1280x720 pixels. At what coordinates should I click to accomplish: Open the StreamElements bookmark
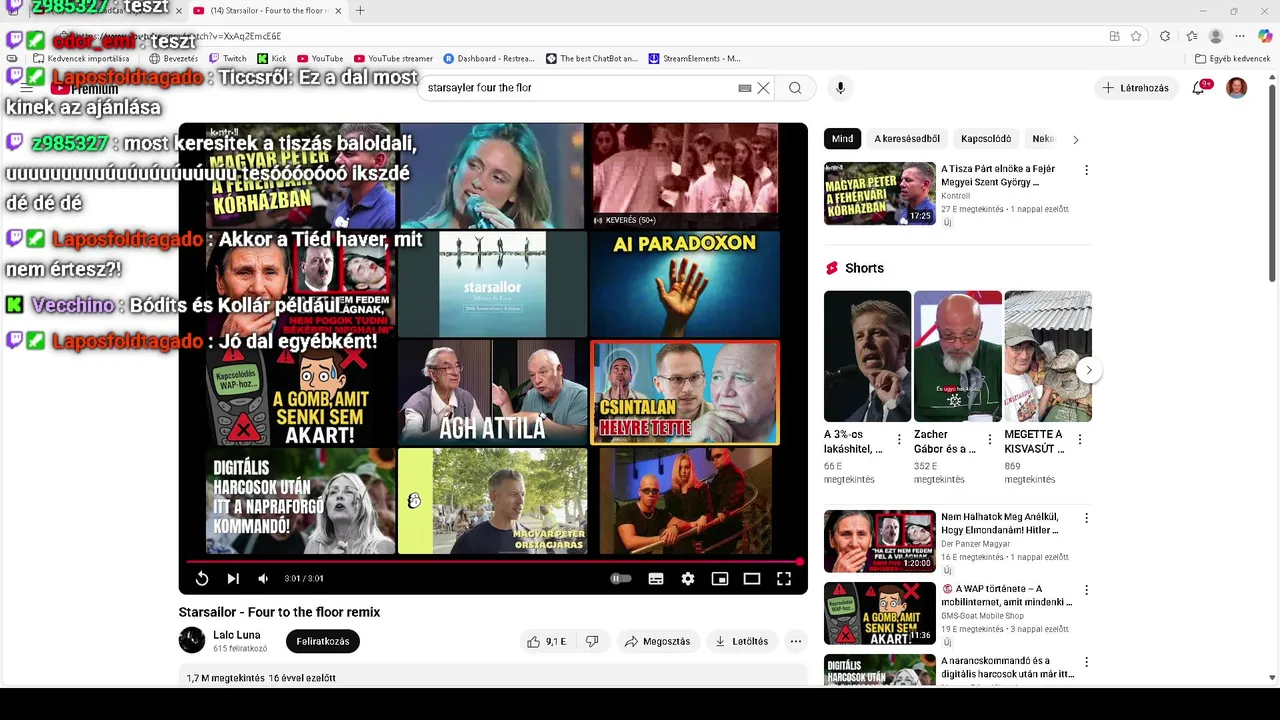695,58
